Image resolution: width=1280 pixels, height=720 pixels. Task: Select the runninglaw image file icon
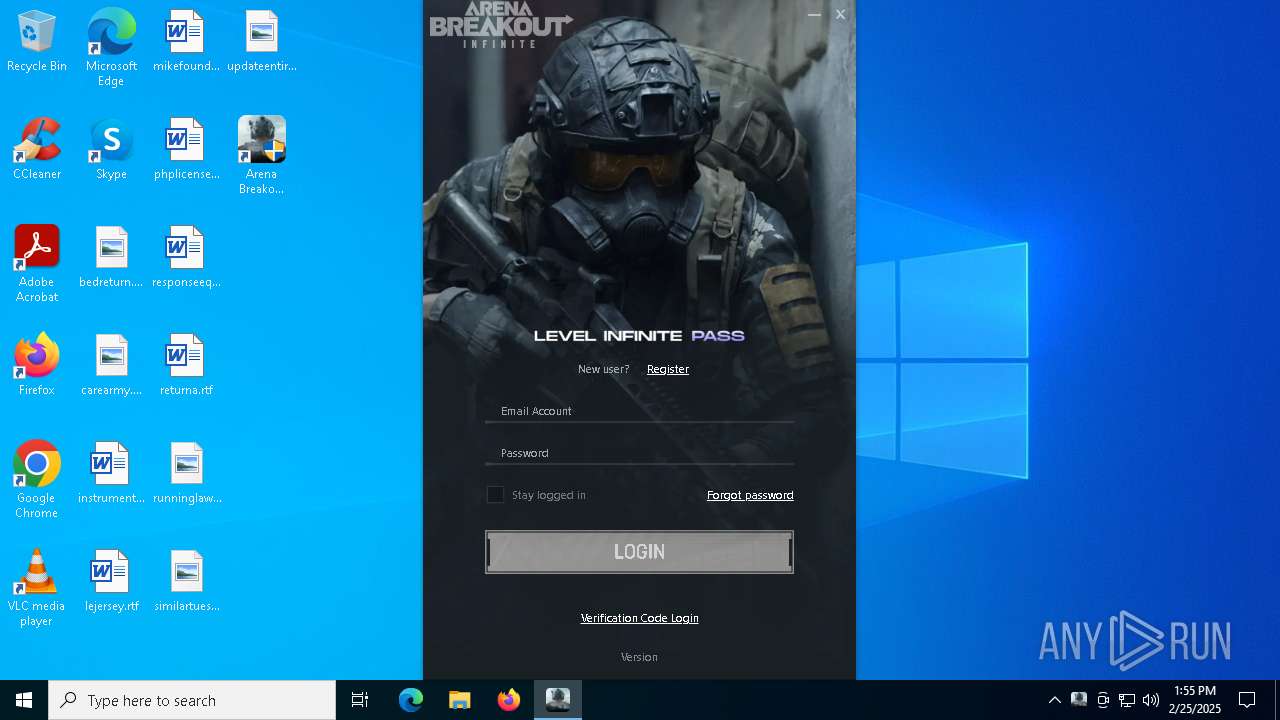point(186,474)
